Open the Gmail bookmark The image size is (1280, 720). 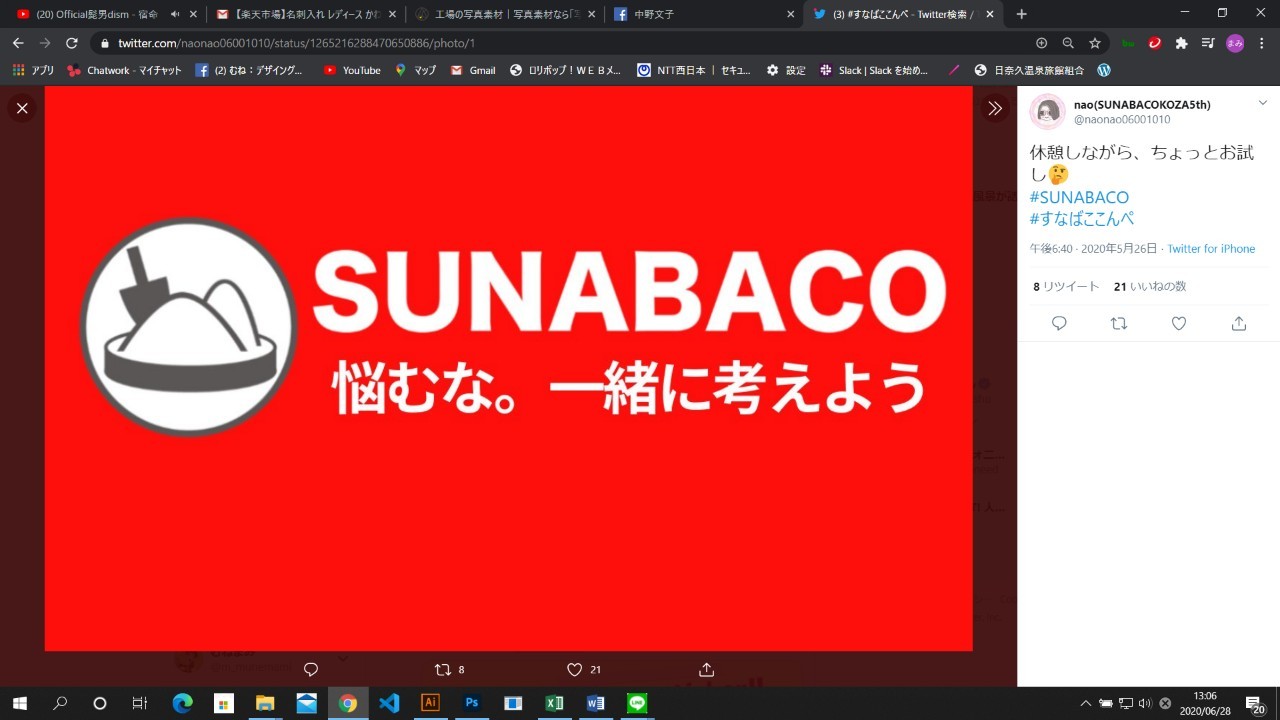473,70
